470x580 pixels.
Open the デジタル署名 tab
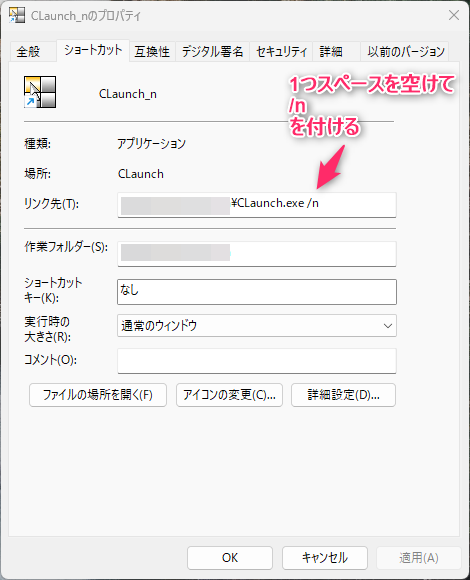[x=212, y=51]
